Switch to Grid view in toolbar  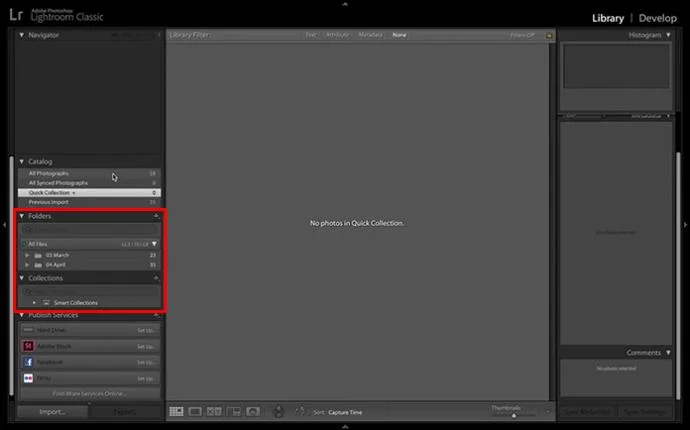pyautogui.click(x=176, y=411)
